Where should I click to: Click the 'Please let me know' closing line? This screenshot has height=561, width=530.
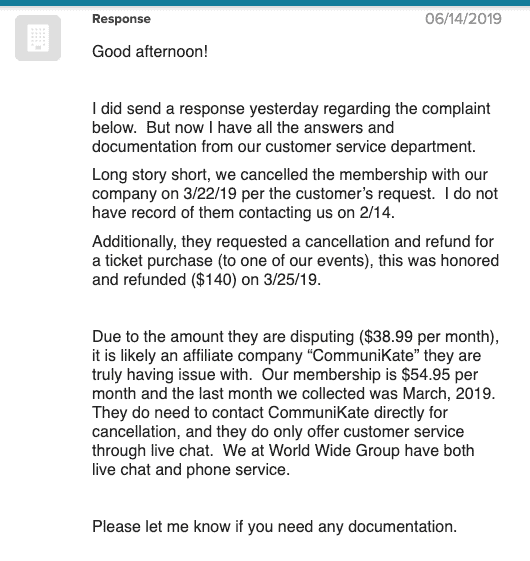tap(274, 527)
